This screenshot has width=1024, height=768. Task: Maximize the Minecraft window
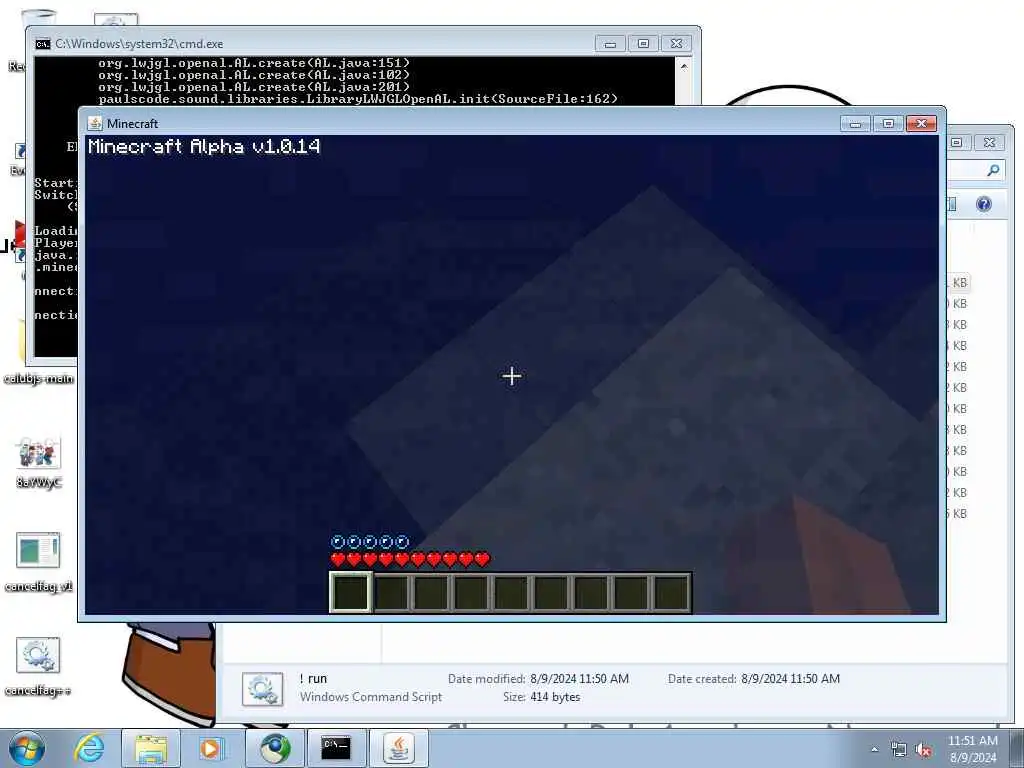coord(888,123)
